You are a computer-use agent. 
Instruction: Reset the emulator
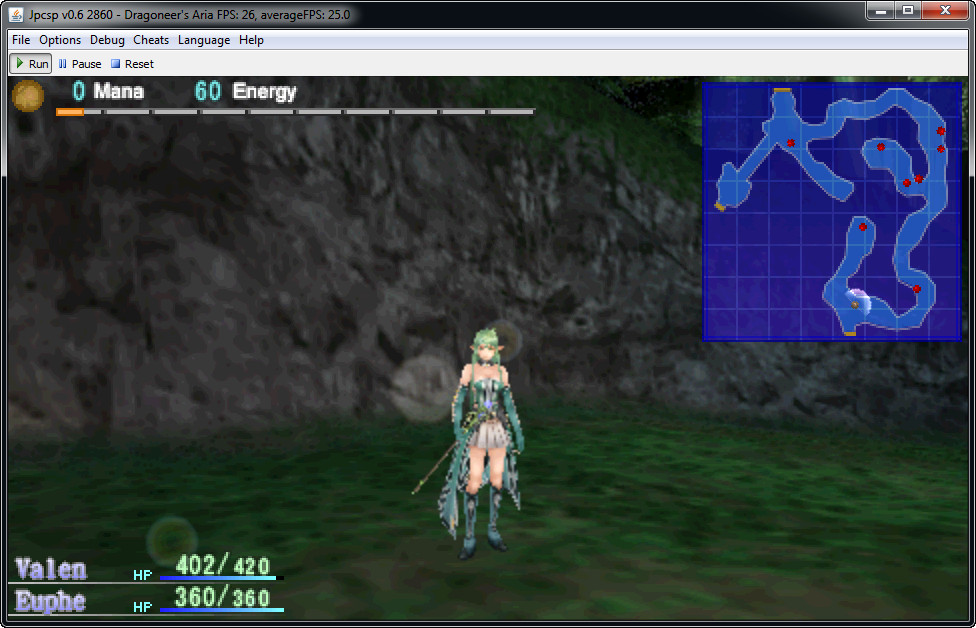(132, 63)
